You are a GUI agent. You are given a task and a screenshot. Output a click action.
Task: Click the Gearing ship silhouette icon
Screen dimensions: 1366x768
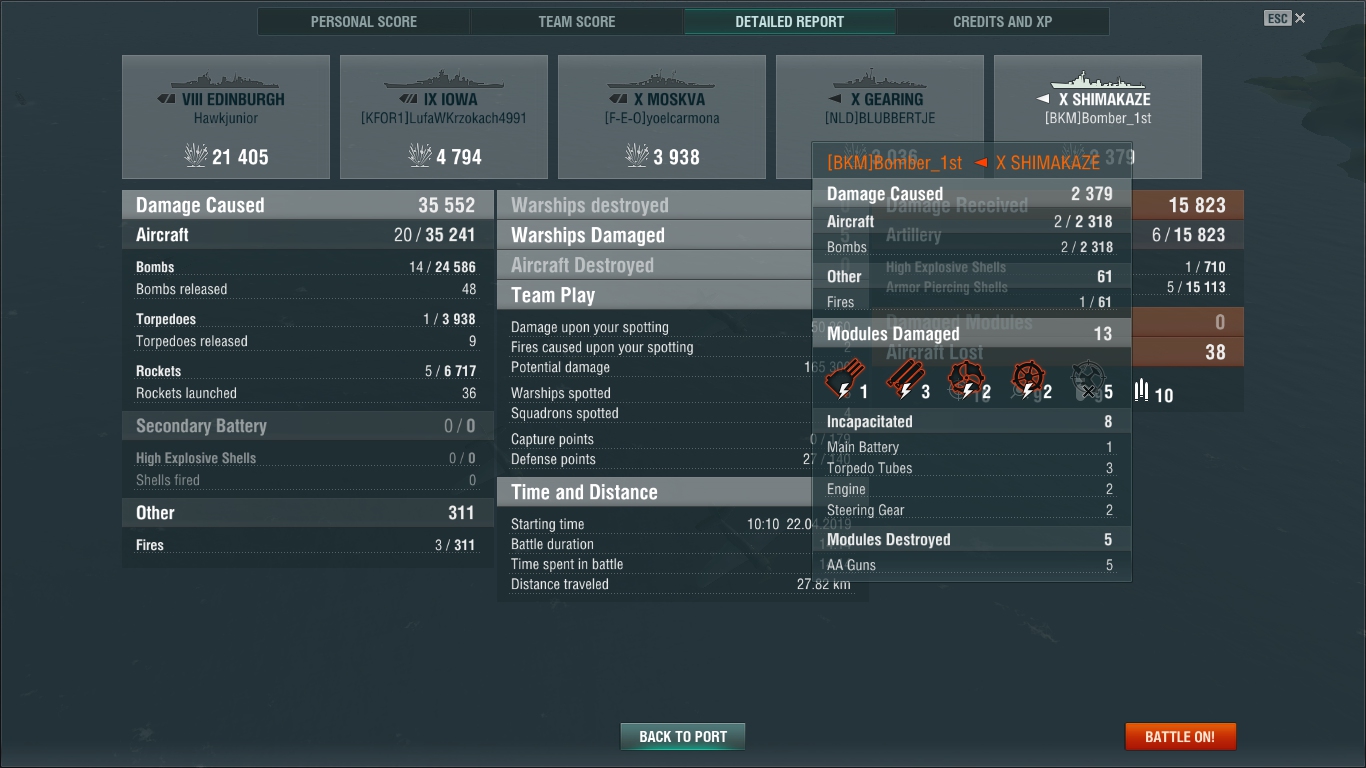click(x=880, y=80)
